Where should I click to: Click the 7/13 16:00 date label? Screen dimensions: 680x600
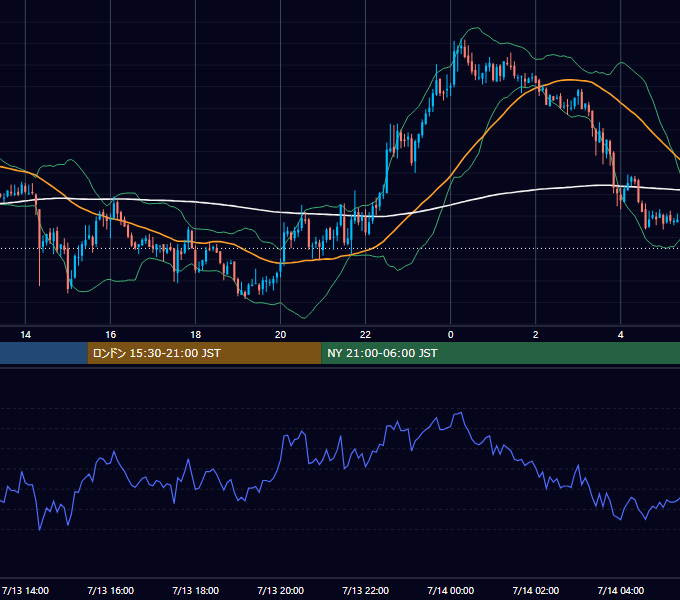[111, 590]
